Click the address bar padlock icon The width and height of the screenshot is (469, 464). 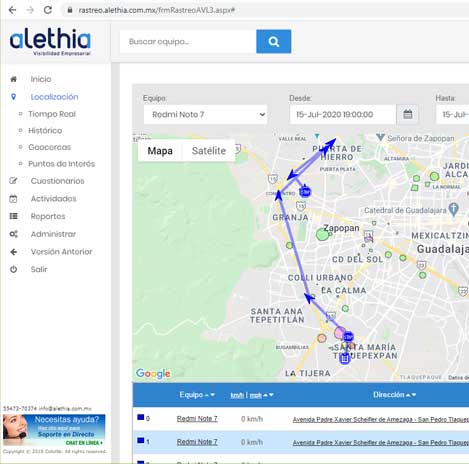(70, 10)
